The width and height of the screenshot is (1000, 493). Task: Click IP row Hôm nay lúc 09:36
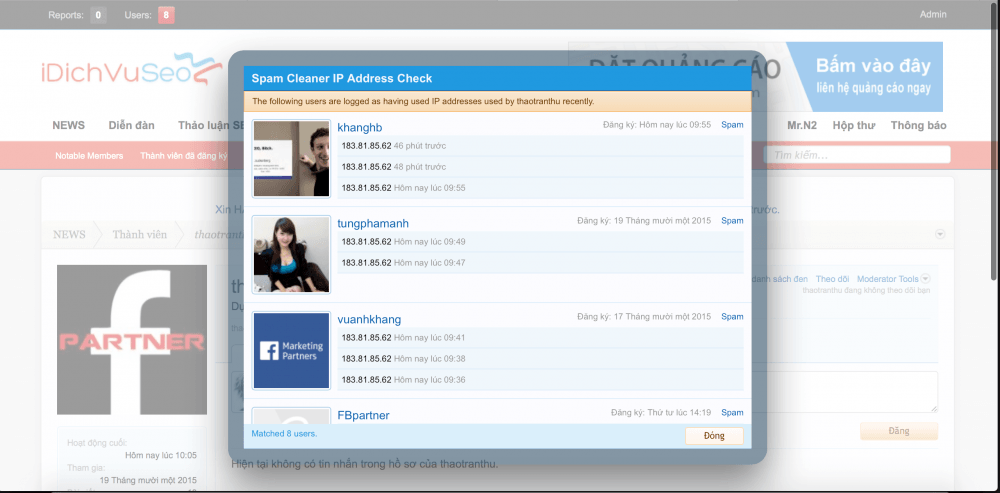(x=540, y=379)
